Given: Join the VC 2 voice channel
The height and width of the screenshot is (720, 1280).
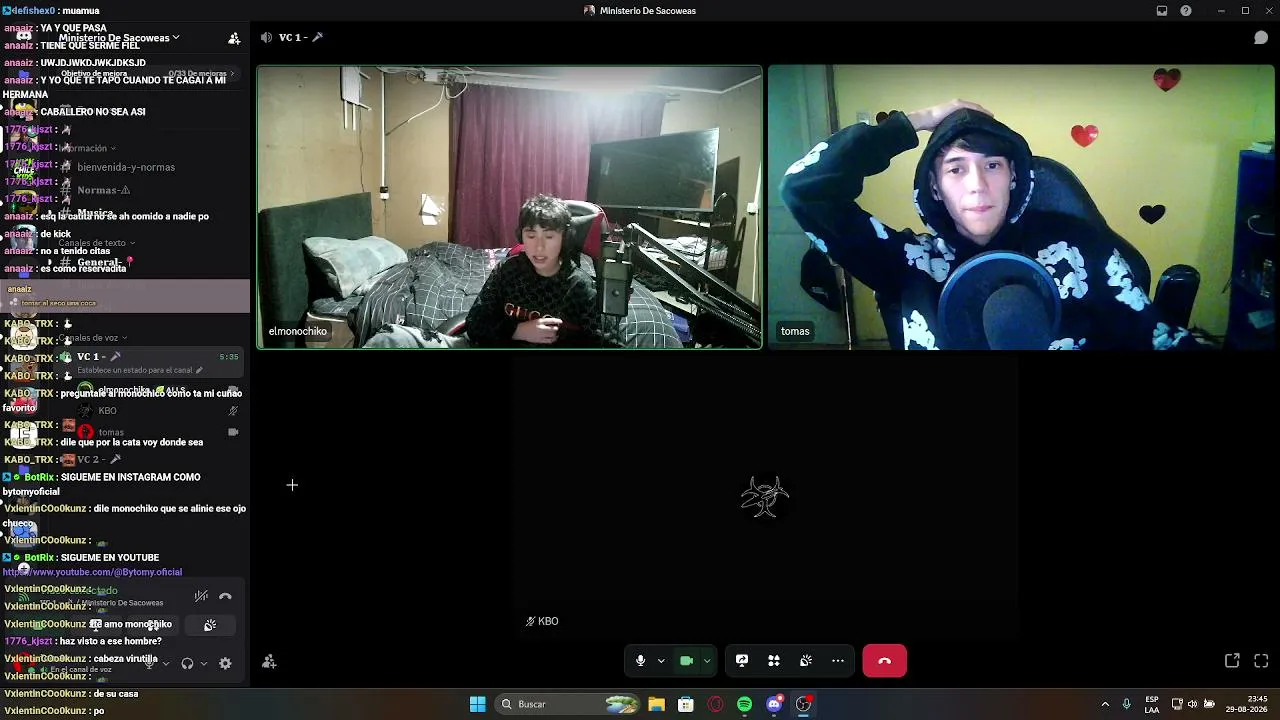Looking at the screenshot, I should tap(98, 459).
